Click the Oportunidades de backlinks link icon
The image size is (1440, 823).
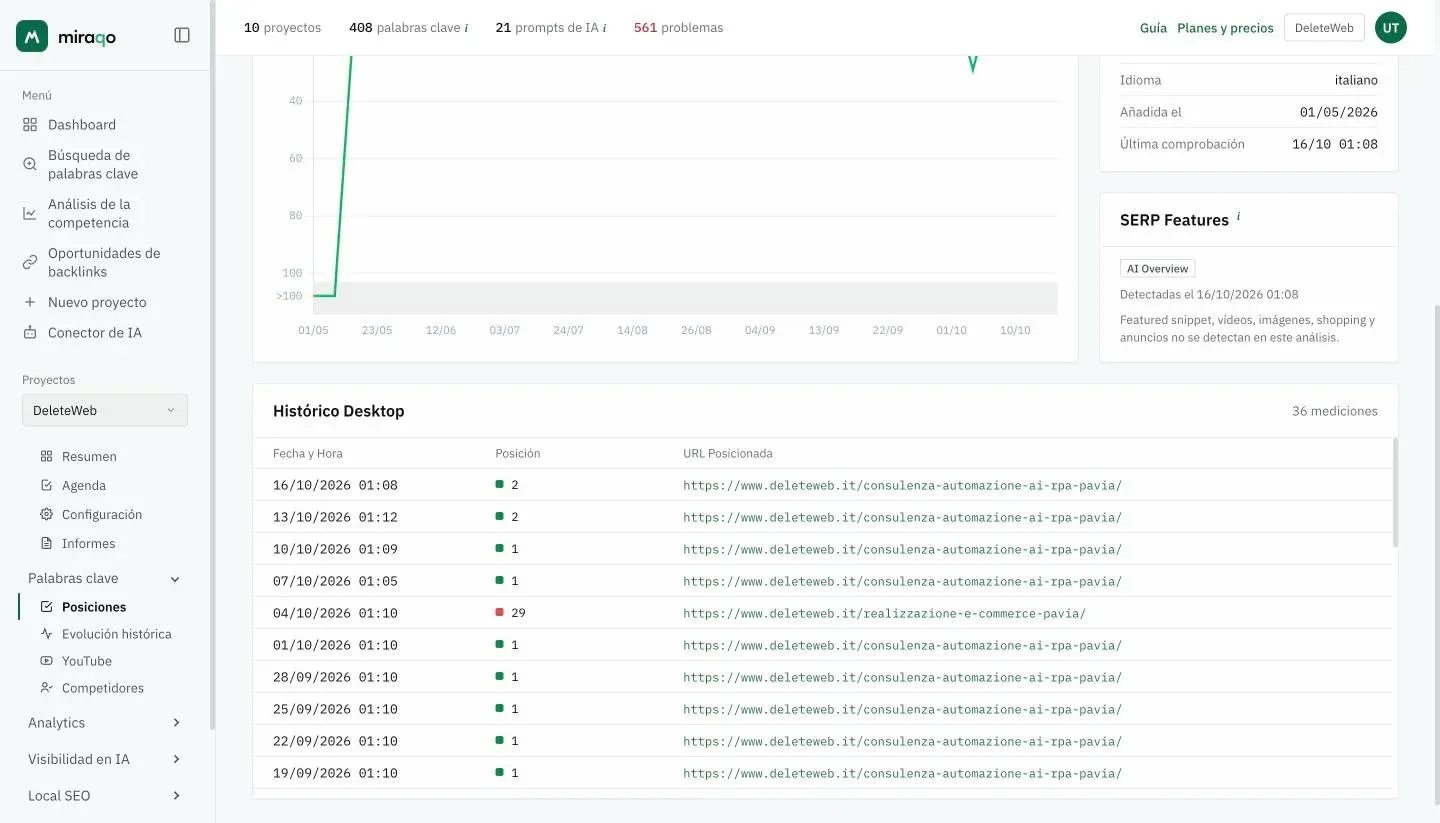tap(30, 262)
